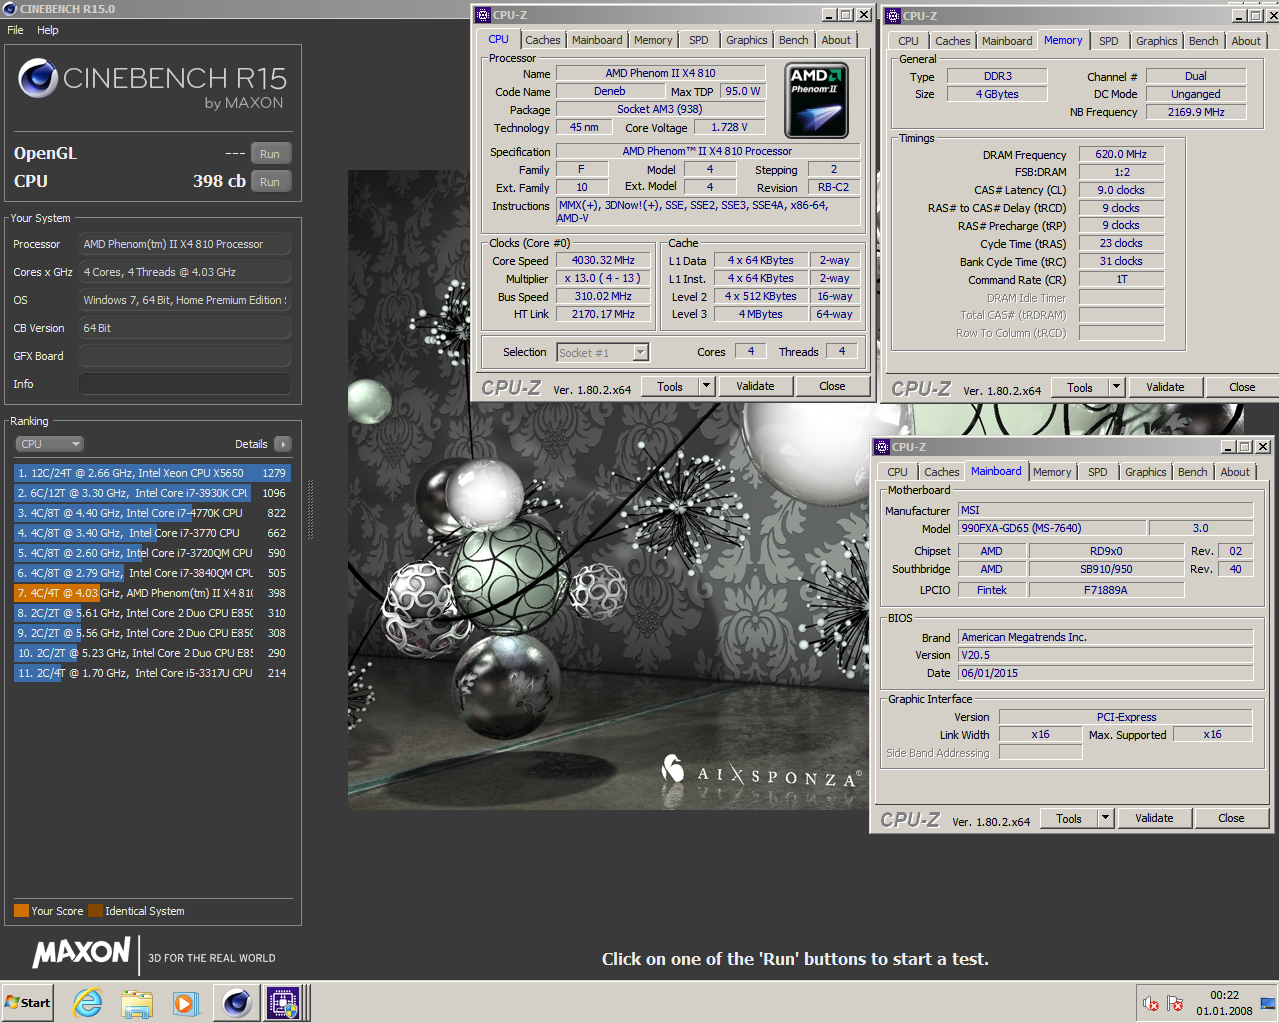This screenshot has width=1279, height=1023.
Task: Click the Start button
Action: [28, 1002]
